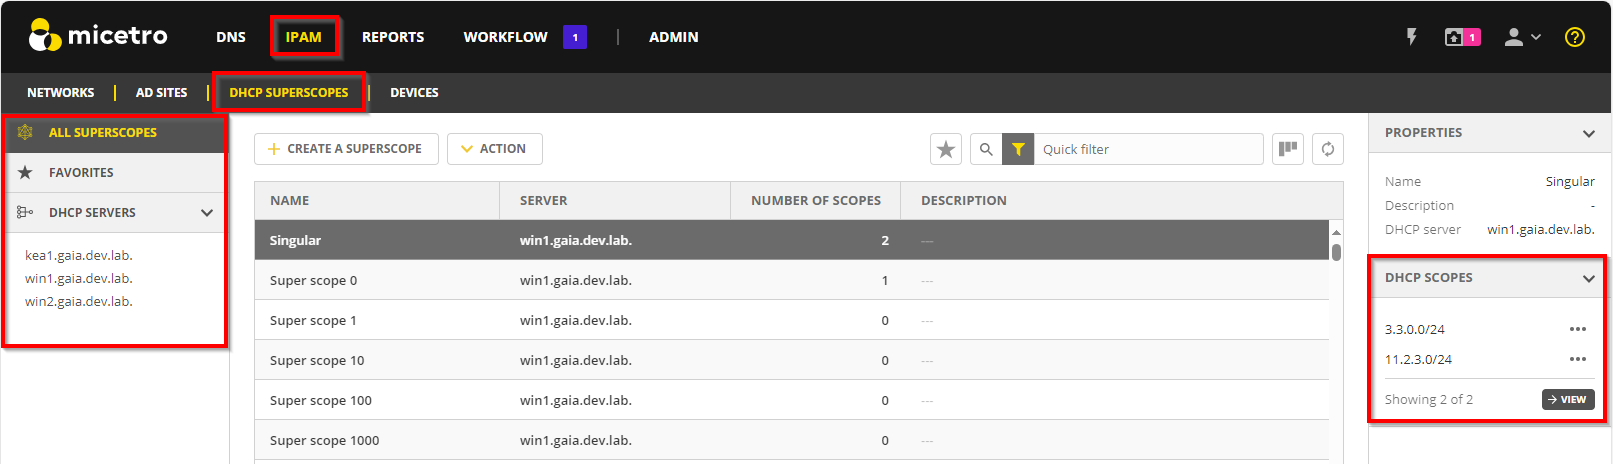Click the lightning bolt quick command icon
The width and height of the screenshot is (1613, 464).
point(1411,37)
